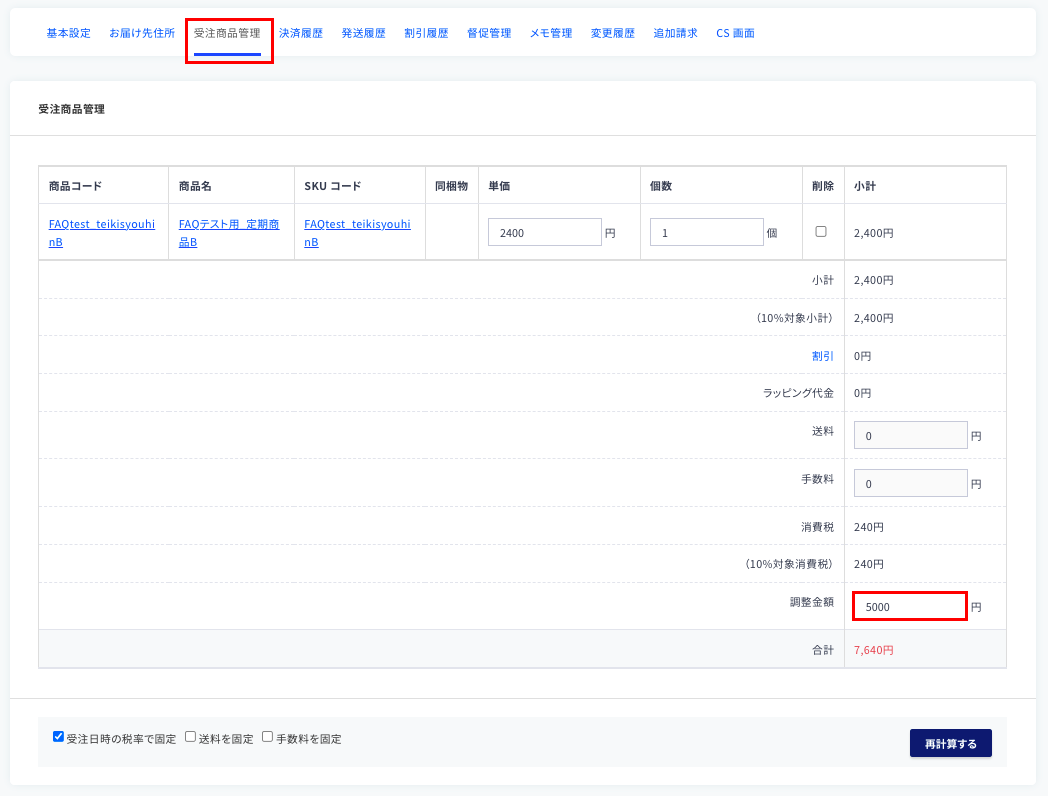This screenshot has width=1048, height=796.
Task: Select the 受注商品管理 tab
Action: [x=227, y=33]
